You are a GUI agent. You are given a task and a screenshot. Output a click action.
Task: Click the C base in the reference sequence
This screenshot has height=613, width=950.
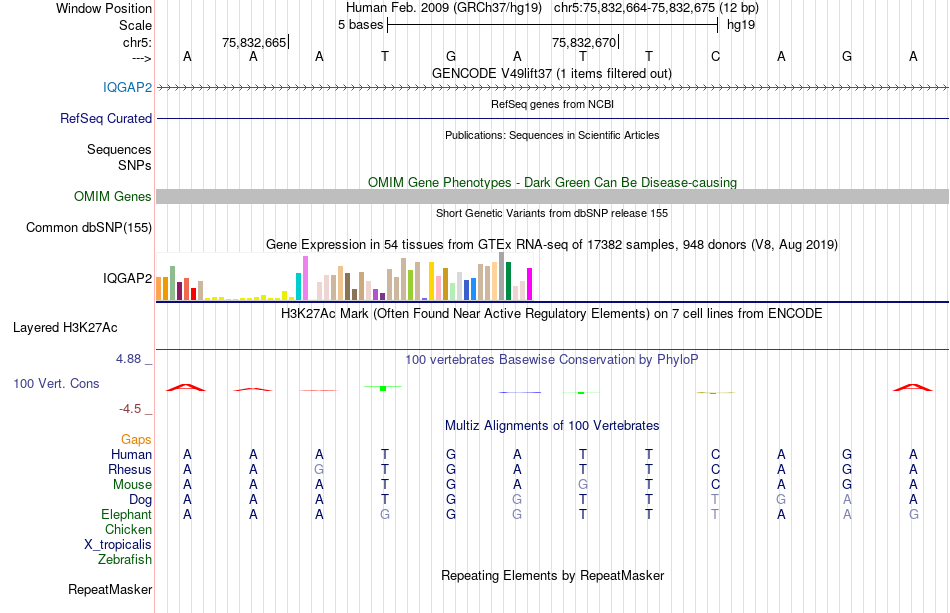click(716, 56)
